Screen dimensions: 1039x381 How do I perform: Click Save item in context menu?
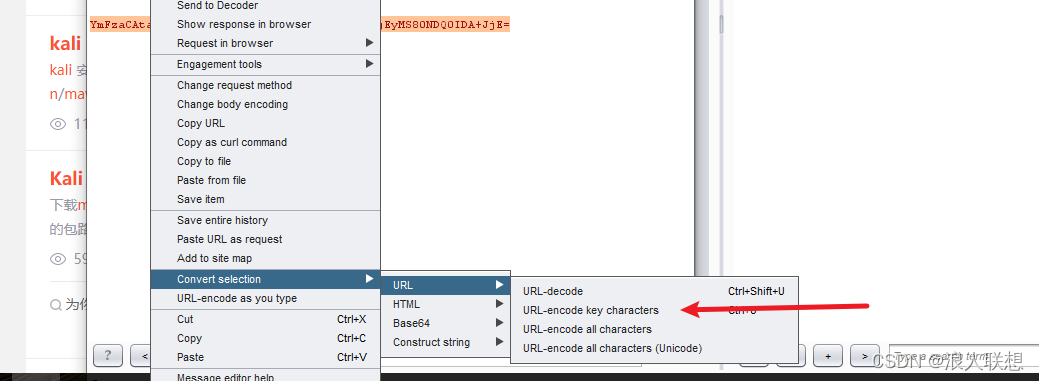point(266,199)
